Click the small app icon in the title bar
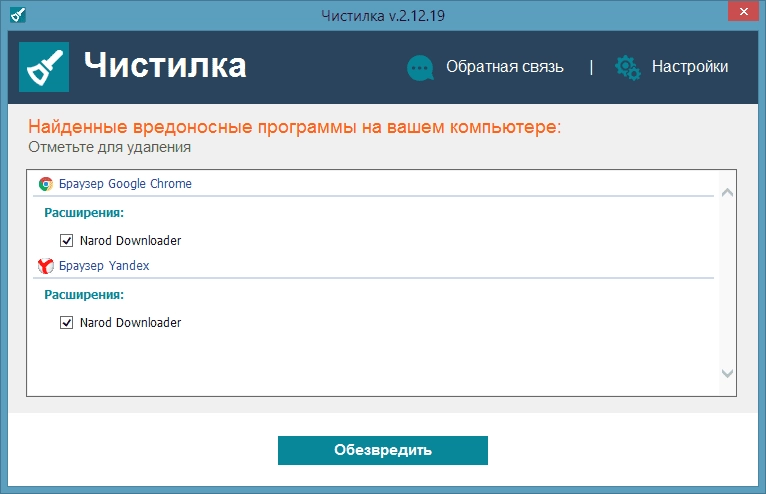This screenshot has height=494, width=766. coord(18,15)
